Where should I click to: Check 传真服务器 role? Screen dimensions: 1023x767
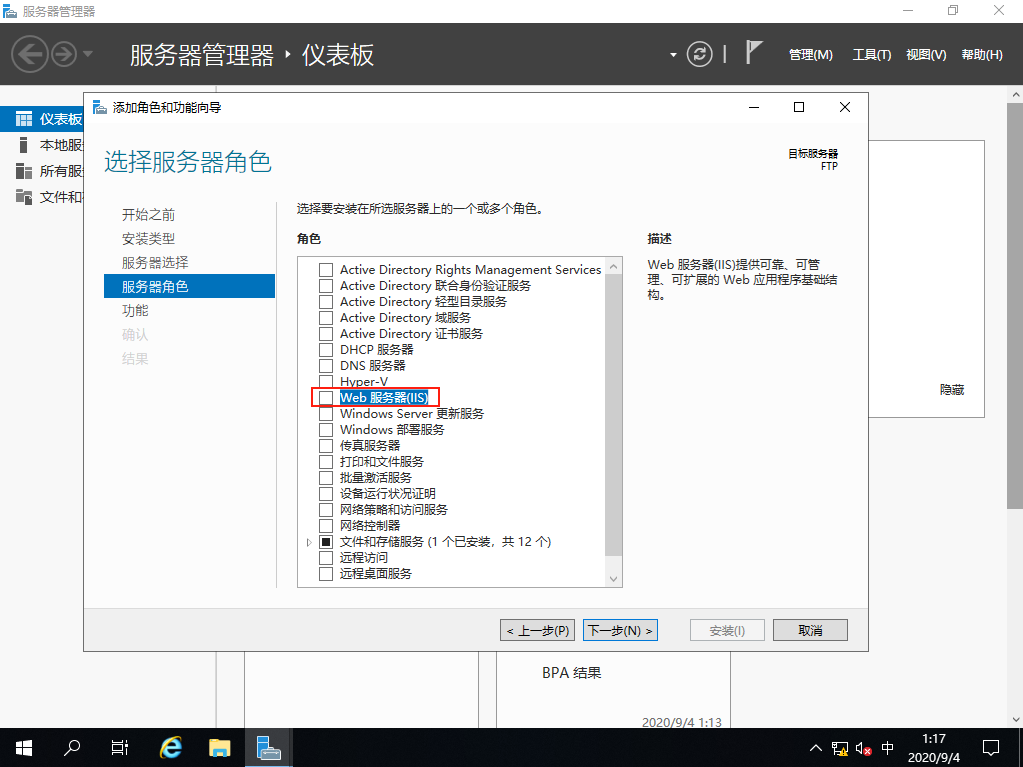coord(326,445)
